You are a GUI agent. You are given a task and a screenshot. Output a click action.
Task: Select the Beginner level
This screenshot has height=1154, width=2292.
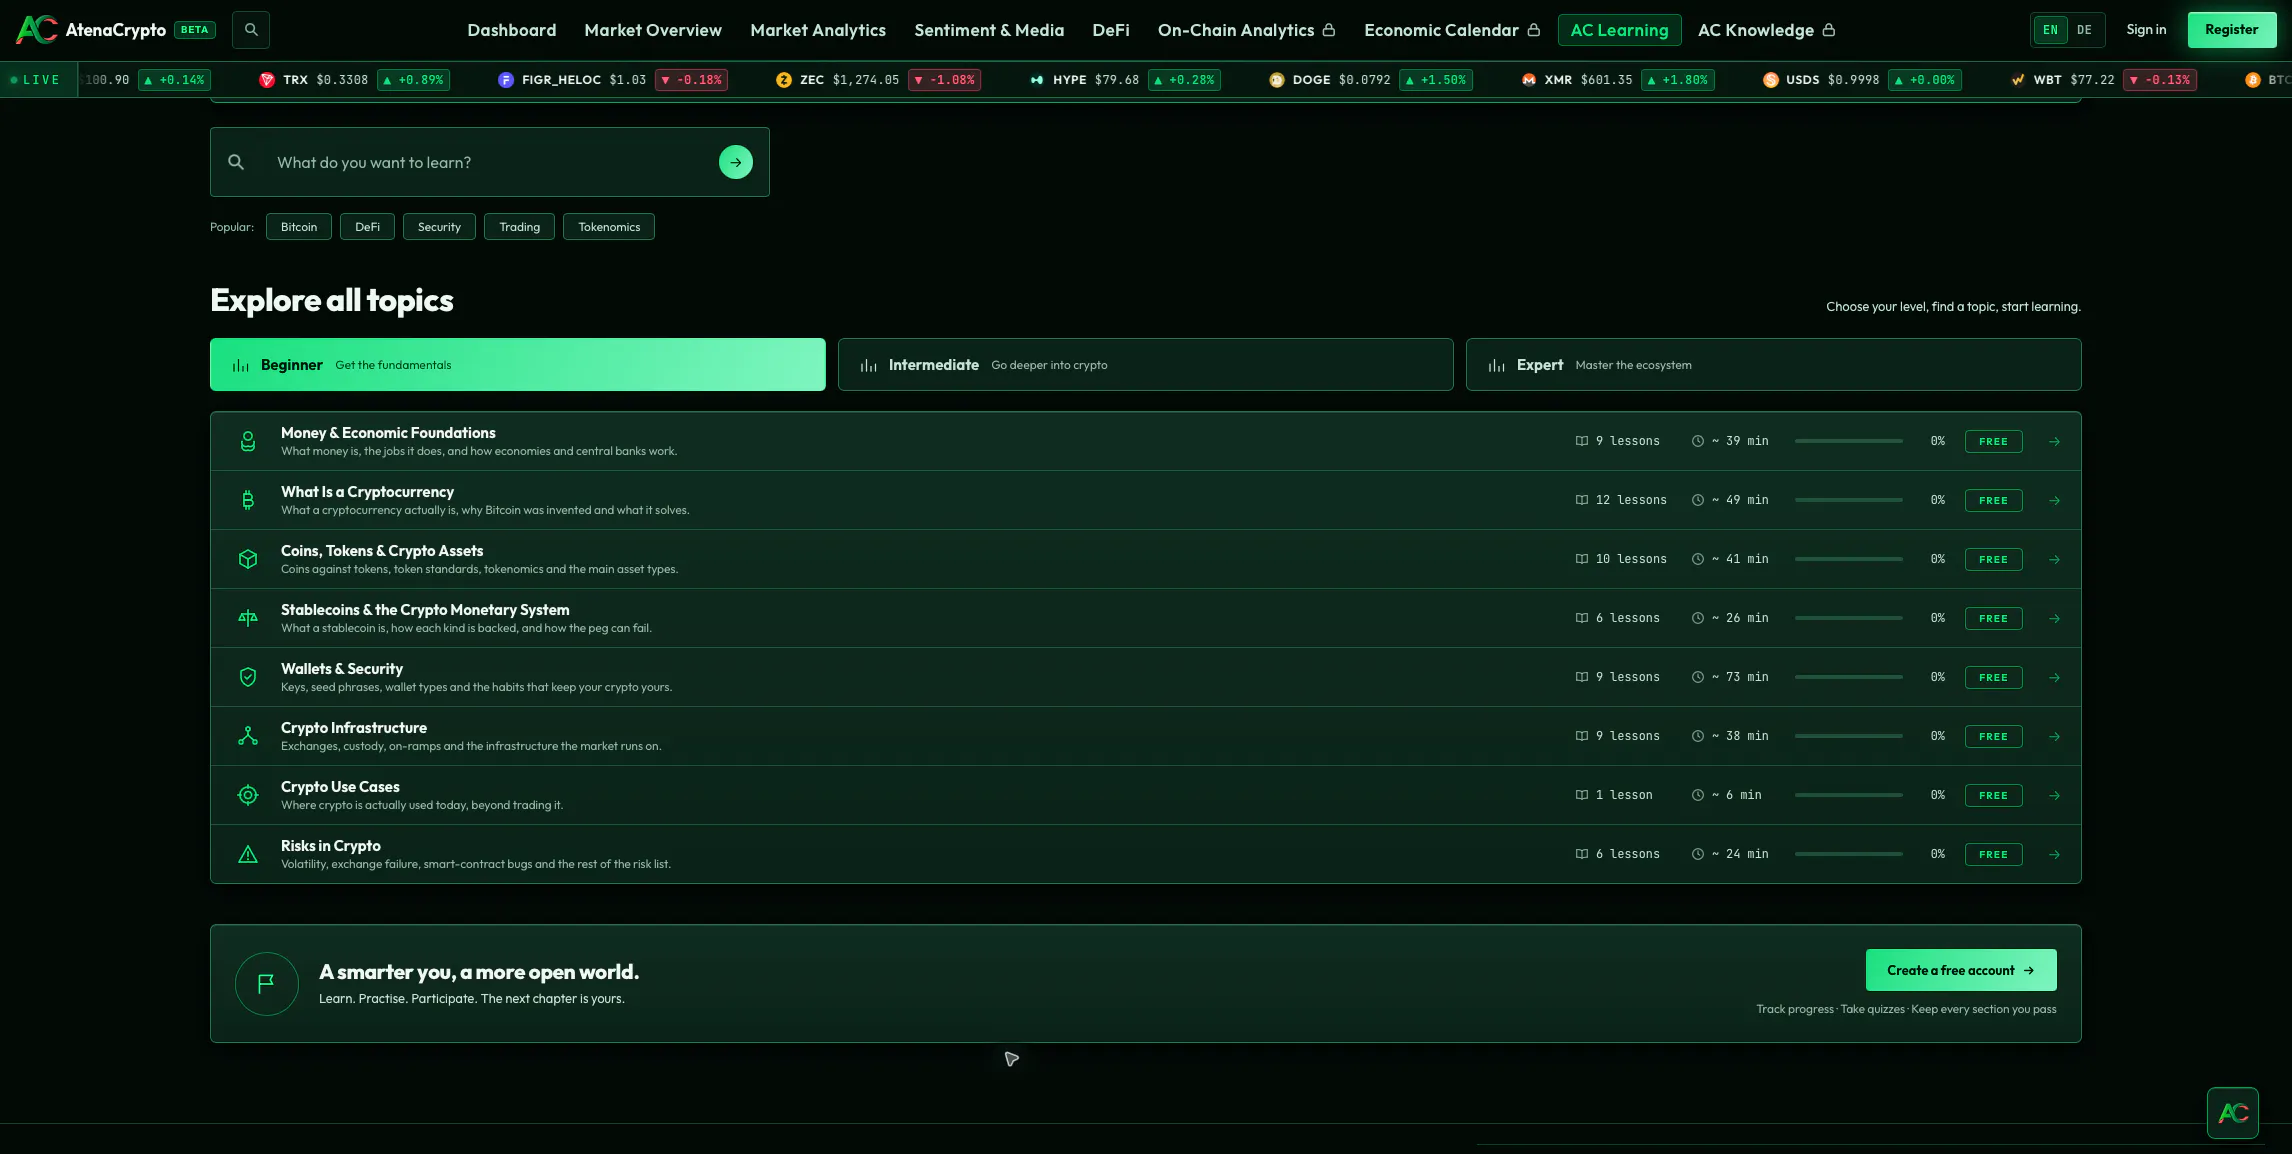click(518, 365)
